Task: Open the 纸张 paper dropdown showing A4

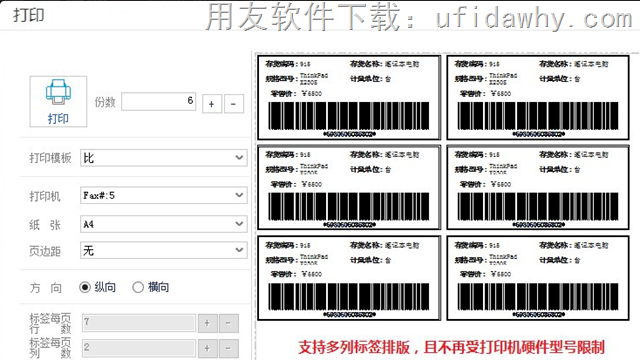Action: pyautogui.click(x=164, y=224)
